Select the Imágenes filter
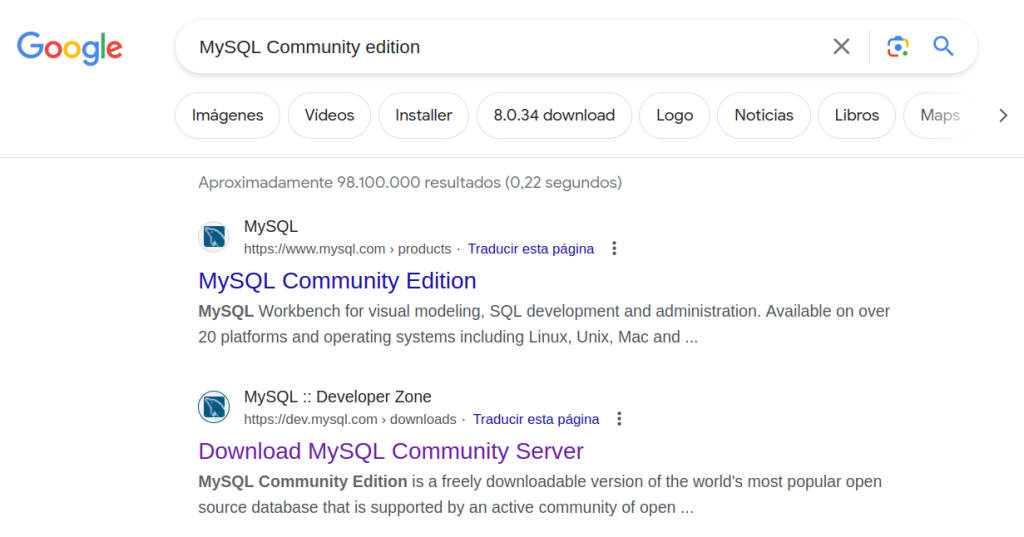1024x537 pixels. 227,115
